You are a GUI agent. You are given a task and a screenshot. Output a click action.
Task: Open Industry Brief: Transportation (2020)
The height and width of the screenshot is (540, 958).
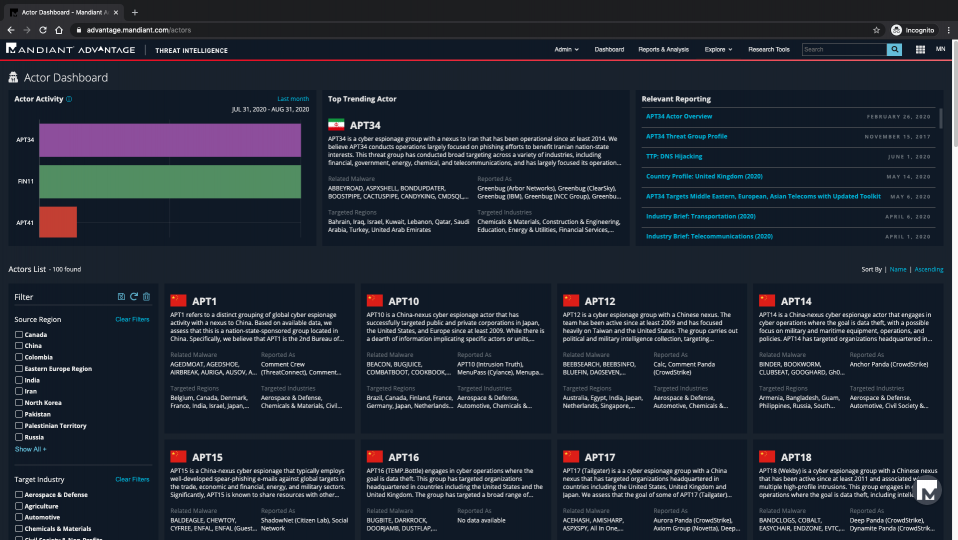click(x=700, y=216)
